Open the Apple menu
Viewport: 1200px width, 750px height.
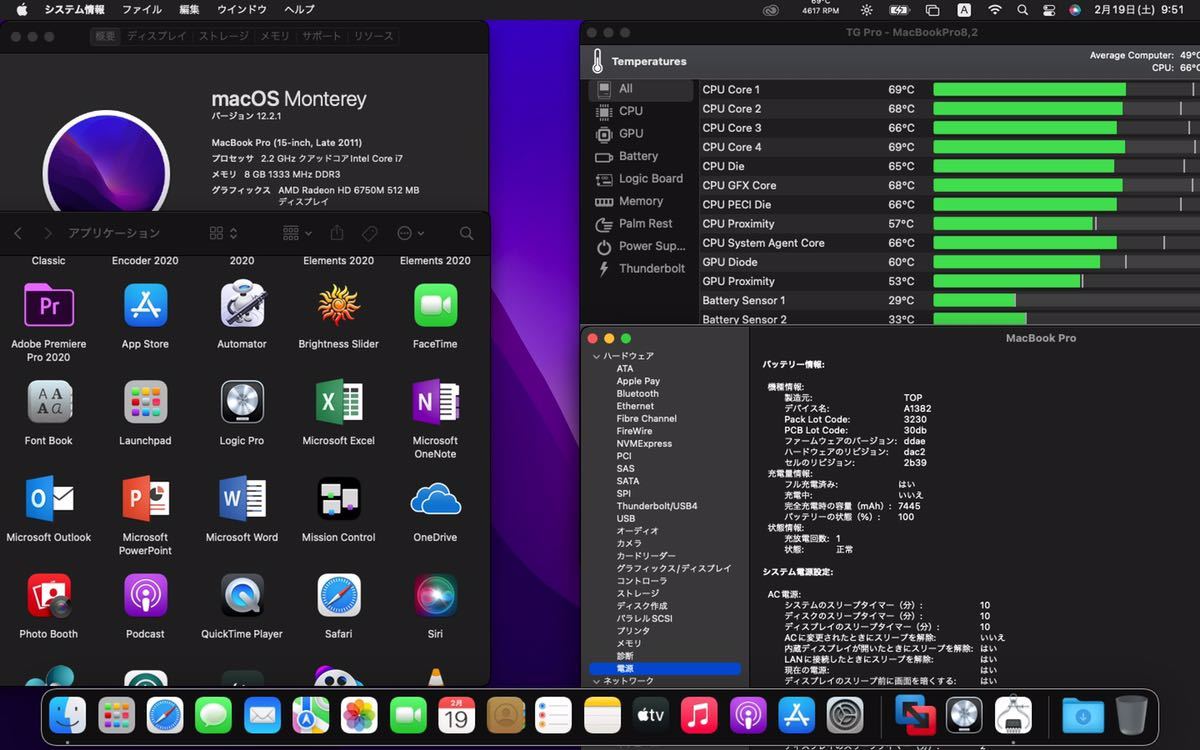pos(22,10)
